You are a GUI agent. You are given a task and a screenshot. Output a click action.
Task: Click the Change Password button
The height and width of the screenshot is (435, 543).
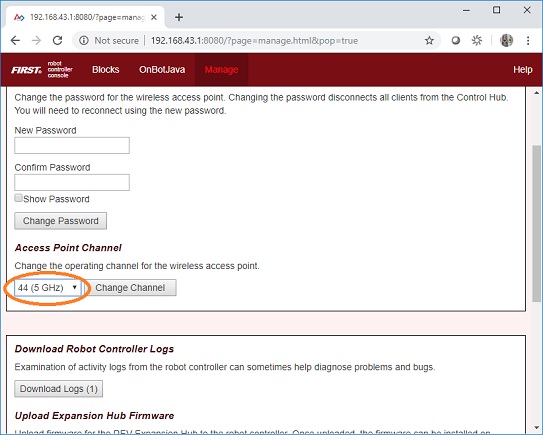coord(61,221)
